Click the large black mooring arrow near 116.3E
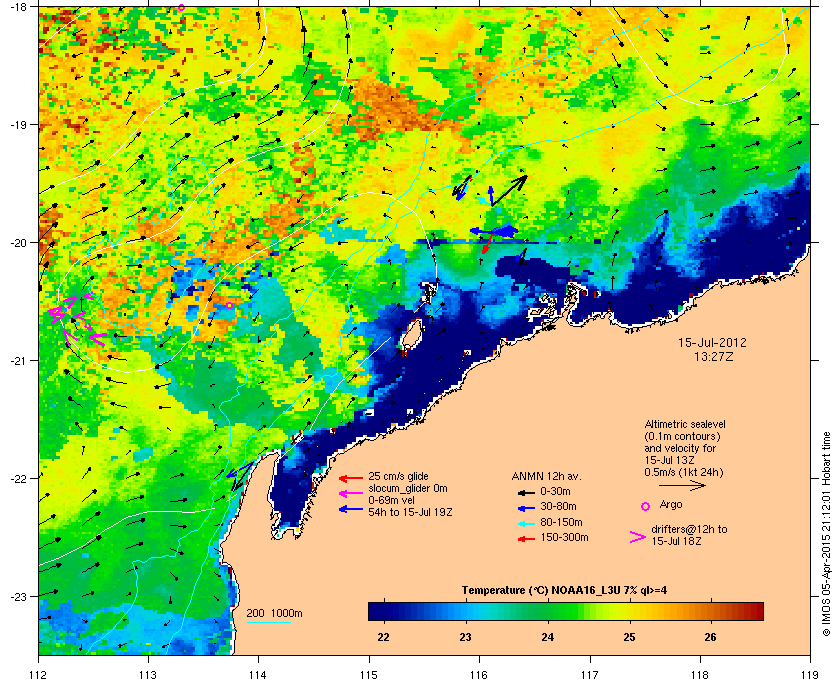This screenshot has height=680, width=840. pyautogui.click(x=509, y=191)
